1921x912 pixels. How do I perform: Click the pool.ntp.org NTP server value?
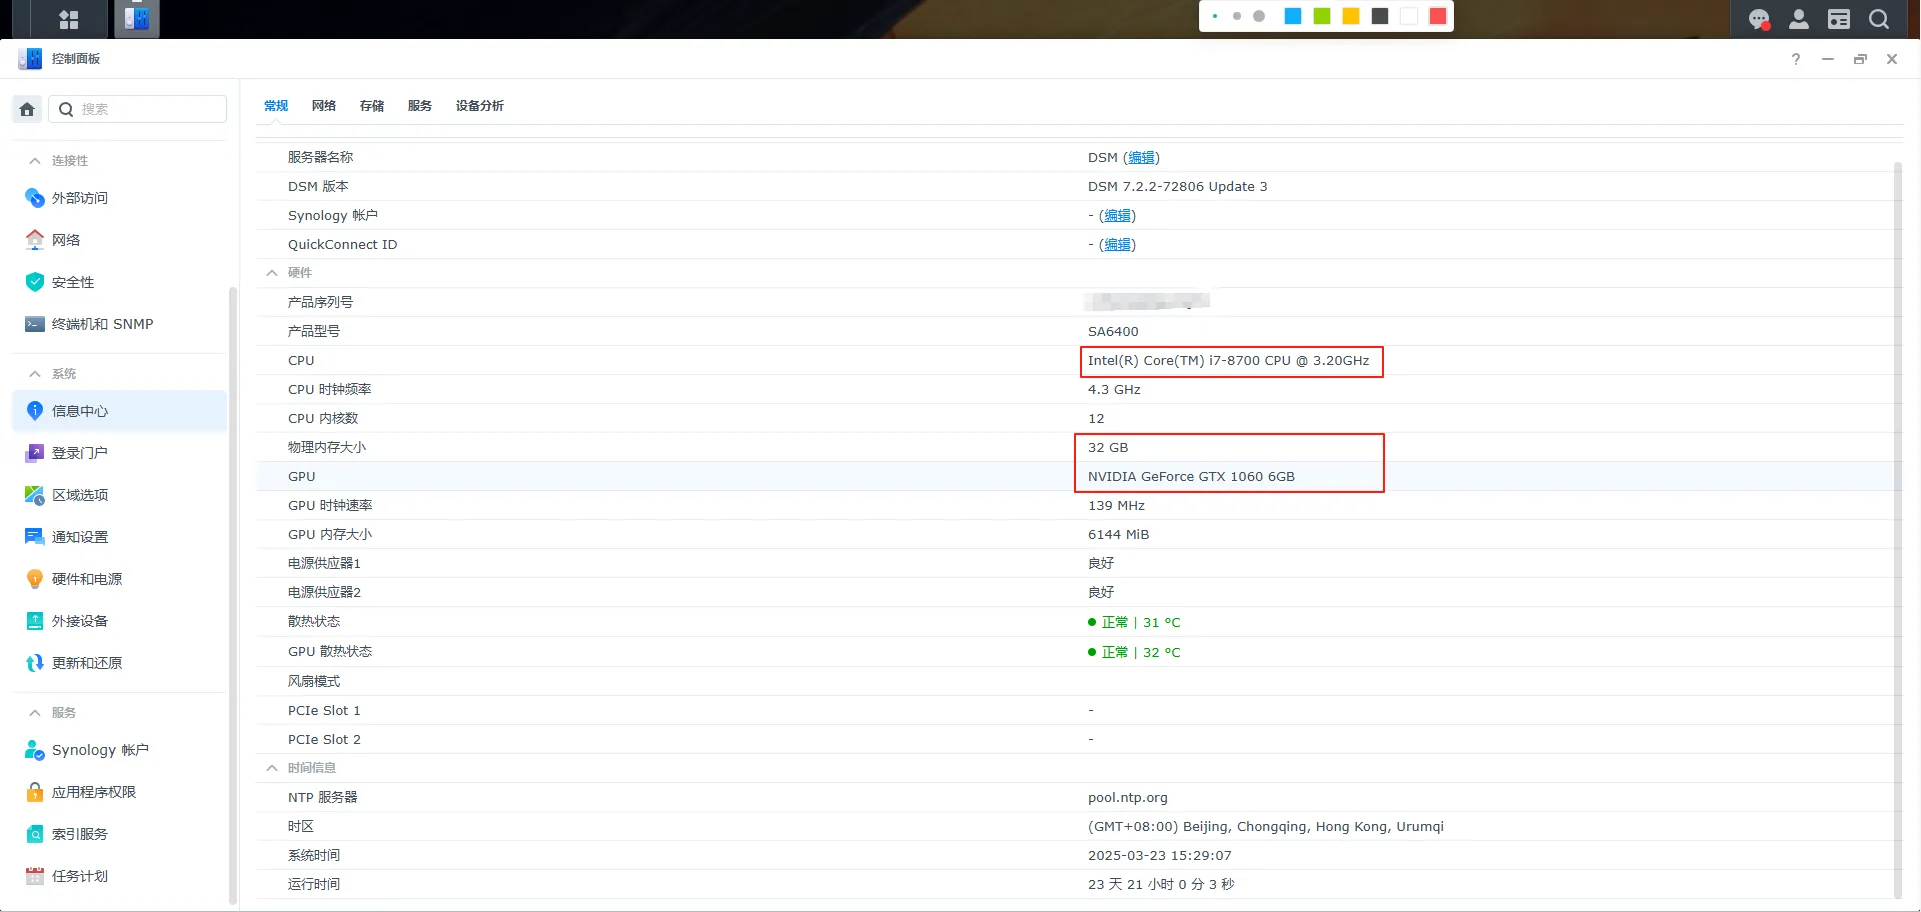pos(1127,798)
